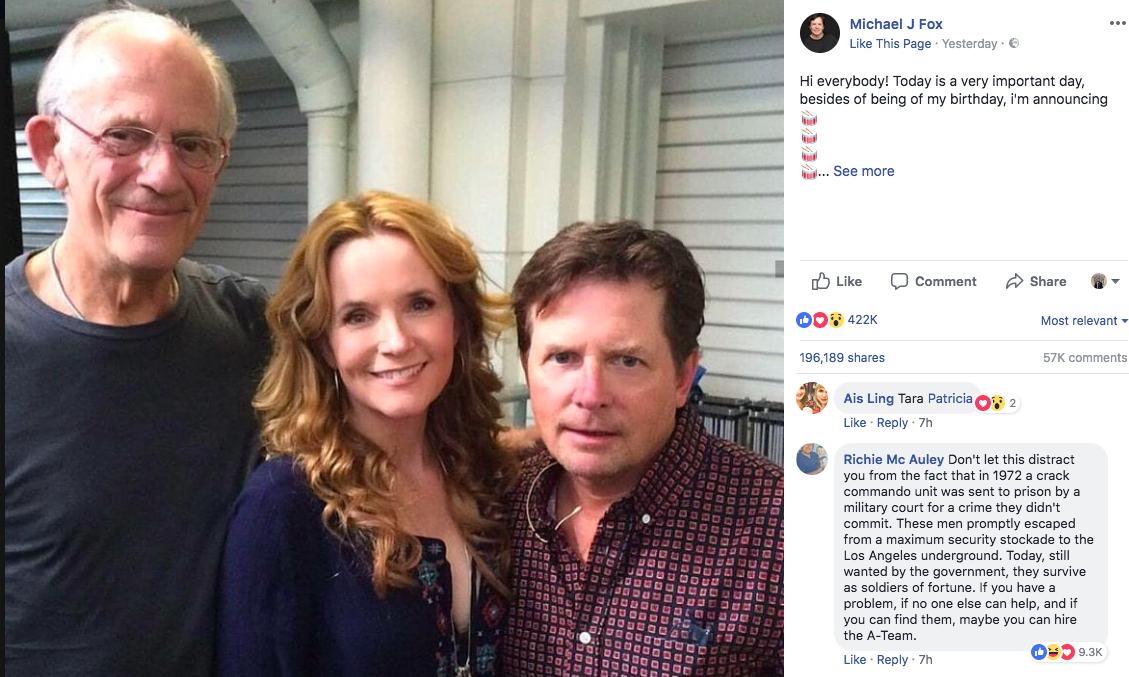1129x677 pixels.
Task: Share the post using Share arrow
Action: point(1036,281)
